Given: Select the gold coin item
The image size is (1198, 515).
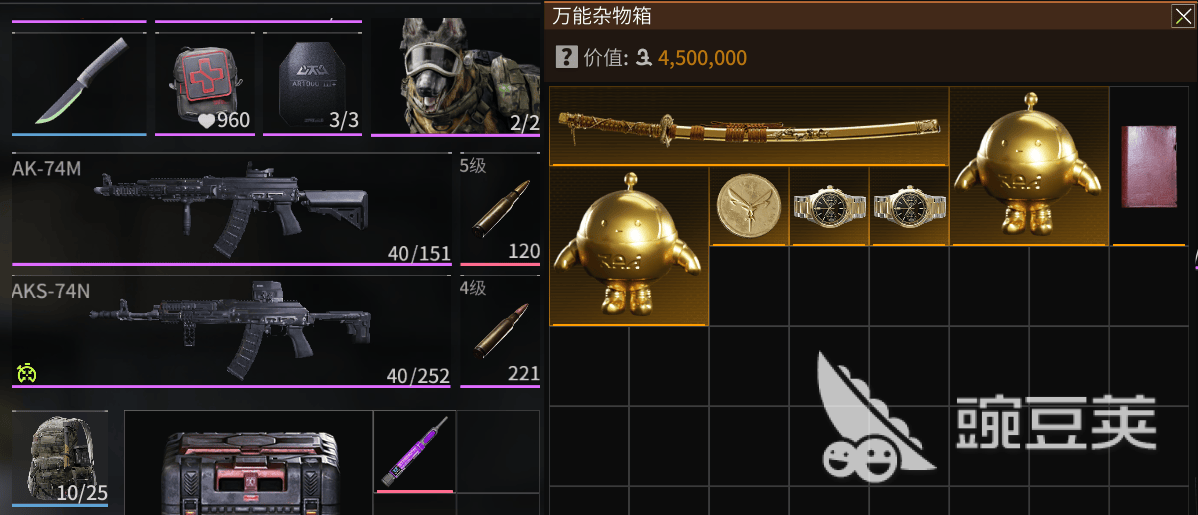Looking at the screenshot, I should coord(748,206).
